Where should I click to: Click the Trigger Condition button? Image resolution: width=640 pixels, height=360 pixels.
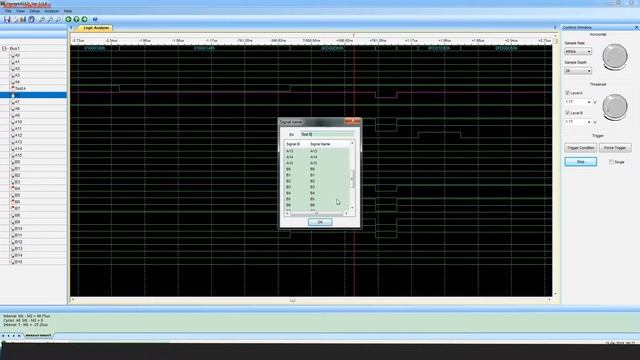tap(580, 148)
